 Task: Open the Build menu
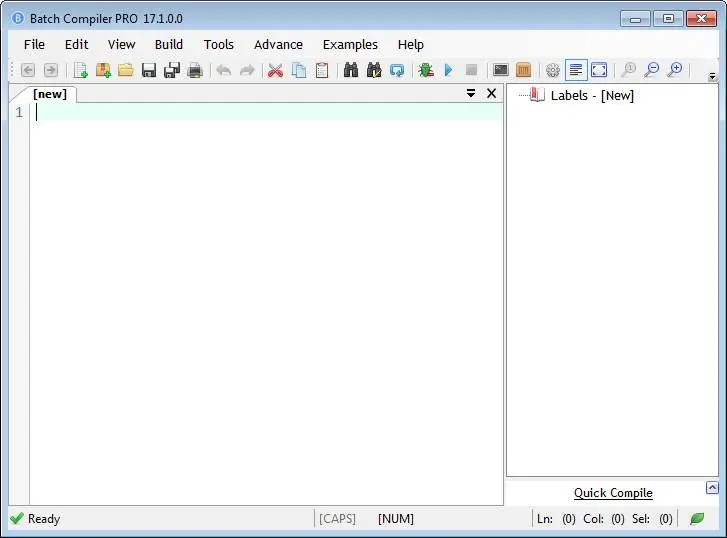(x=169, y=45)
